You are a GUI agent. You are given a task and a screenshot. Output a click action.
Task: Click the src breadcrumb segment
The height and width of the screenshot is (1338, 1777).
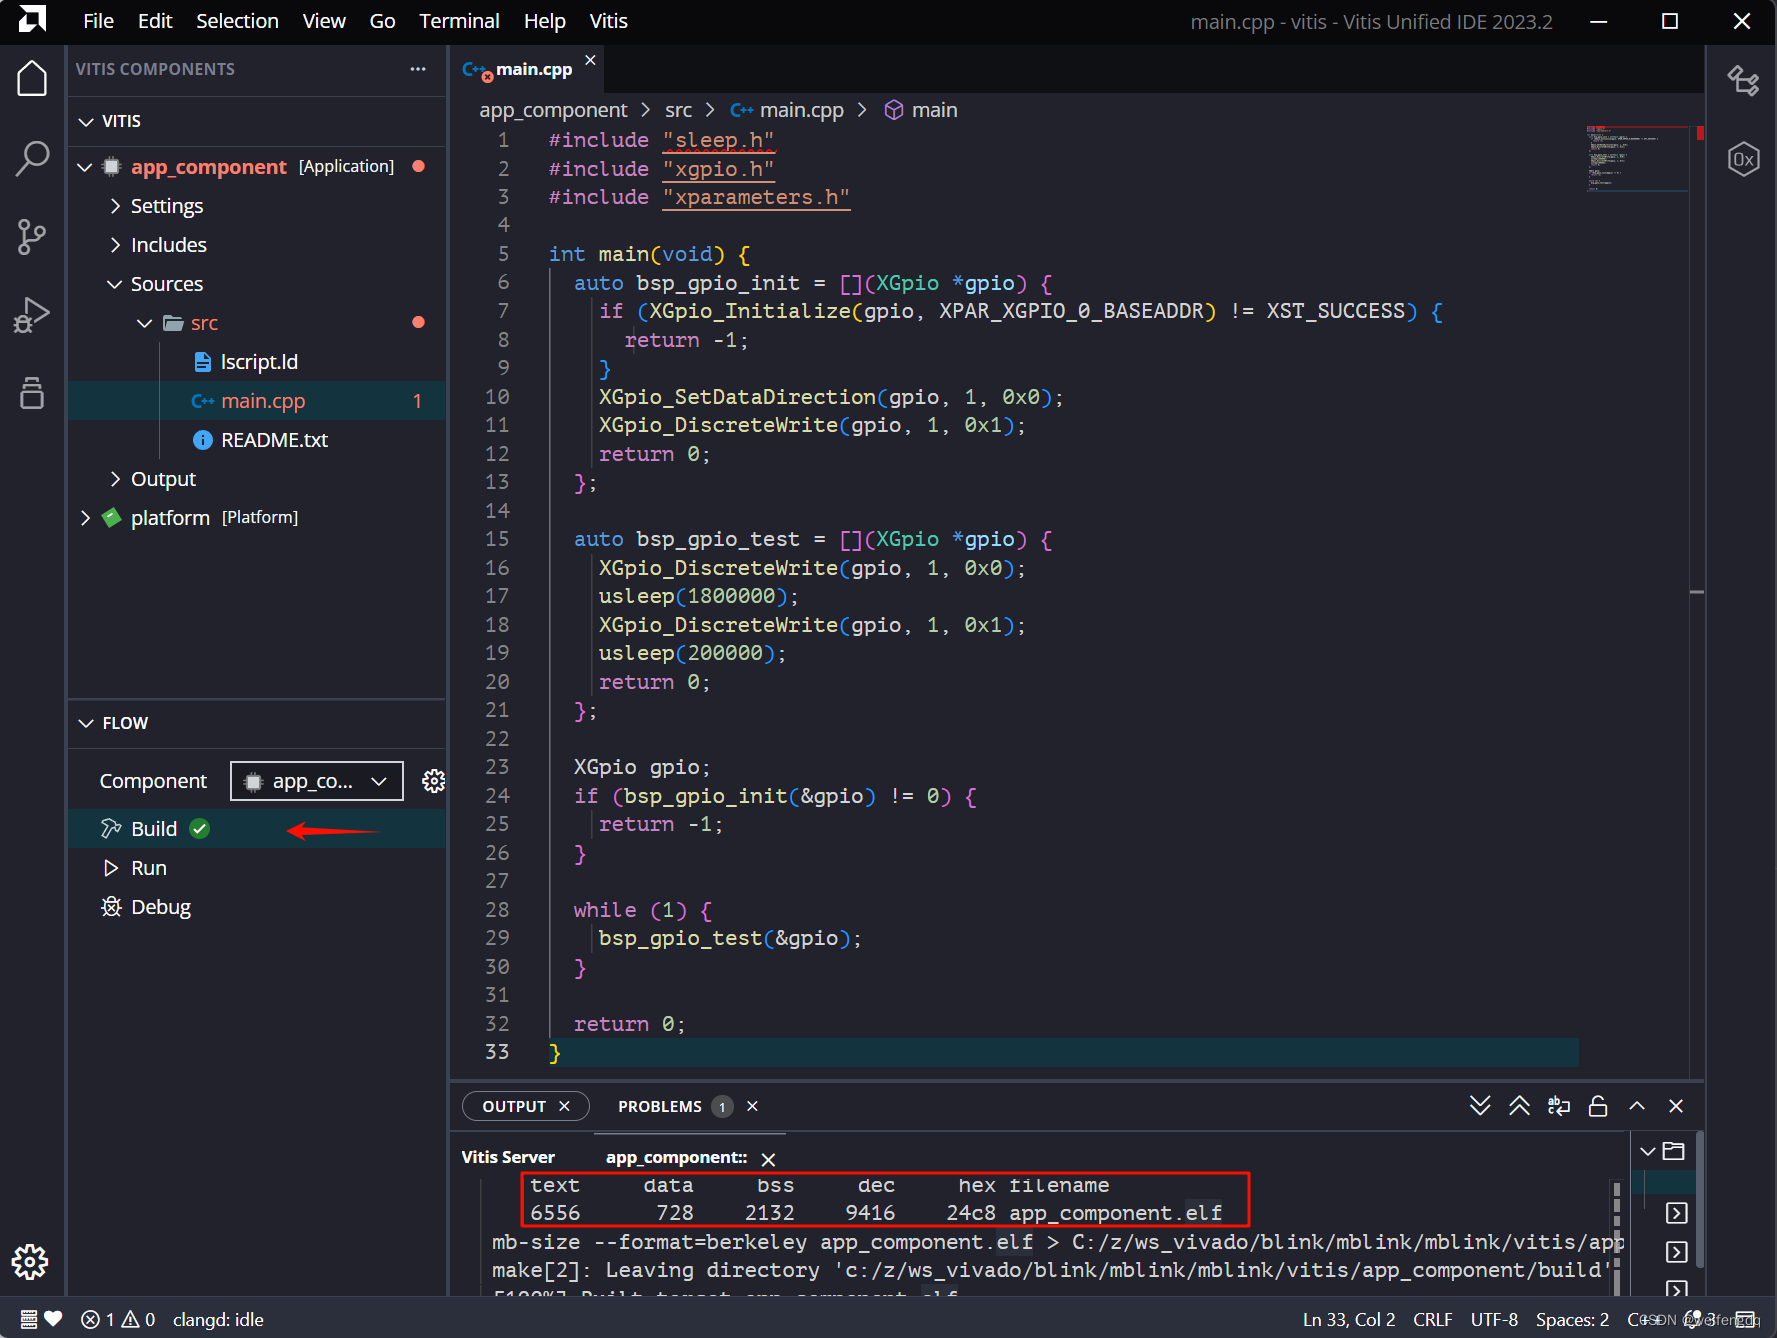click(x=678, y=110)
